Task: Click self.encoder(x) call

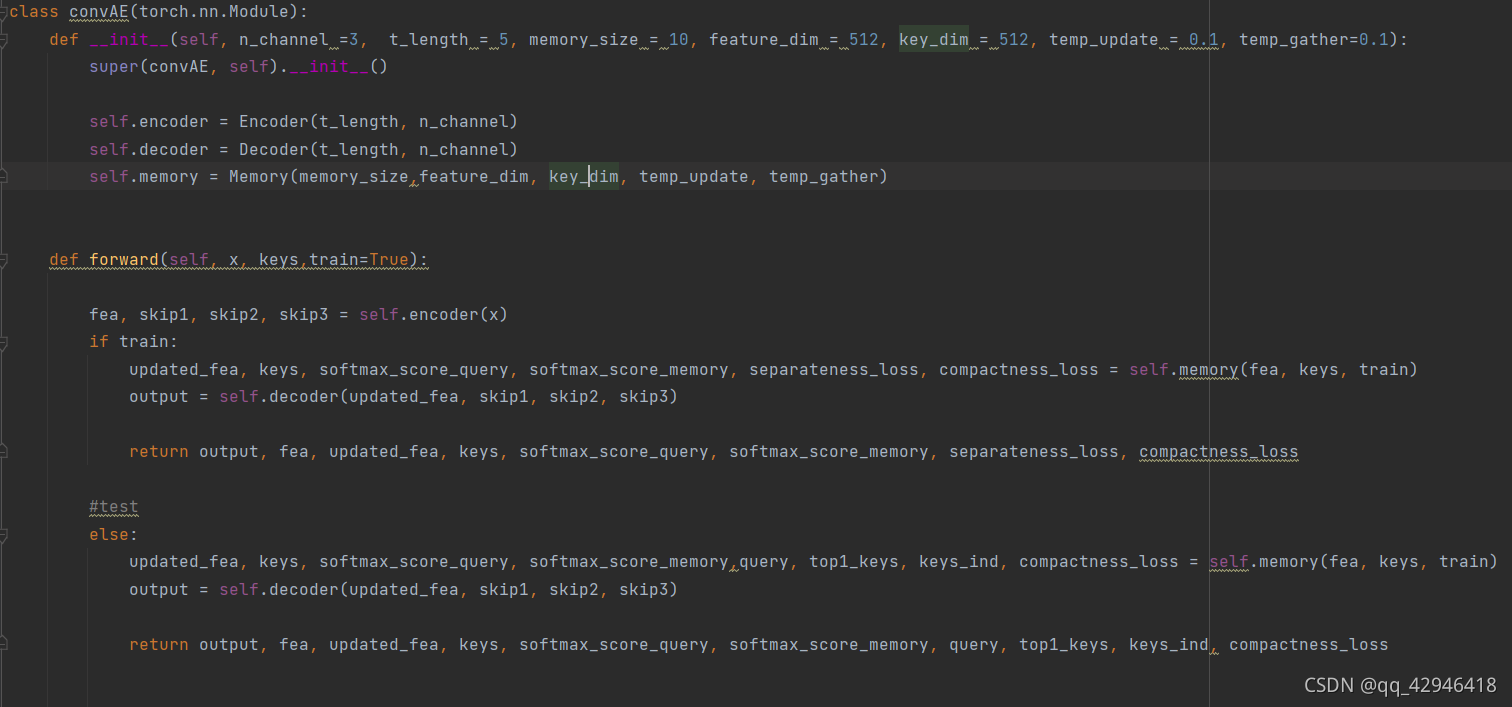Action: [433, 315]
